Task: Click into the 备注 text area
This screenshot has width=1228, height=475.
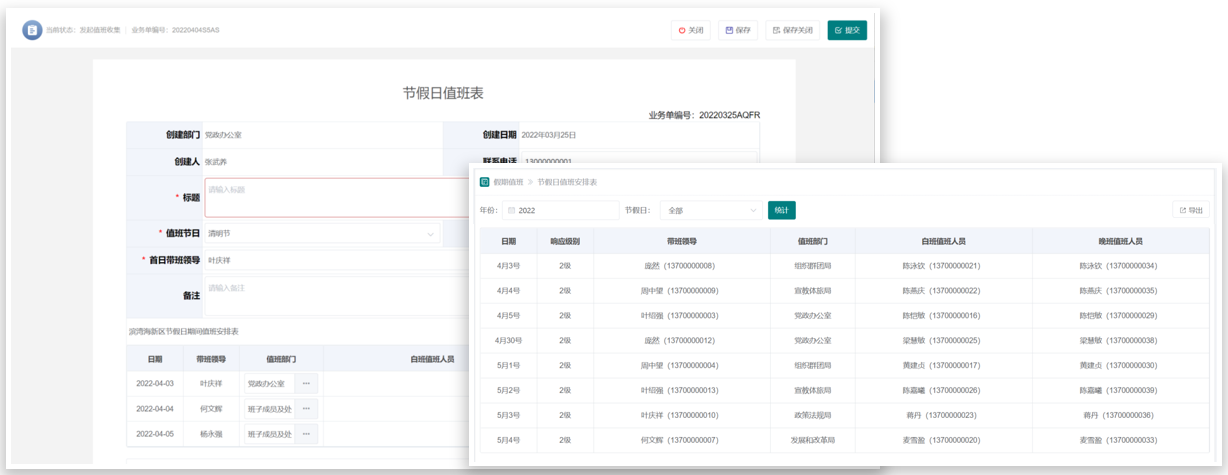Action: click(x=335, y=296)
